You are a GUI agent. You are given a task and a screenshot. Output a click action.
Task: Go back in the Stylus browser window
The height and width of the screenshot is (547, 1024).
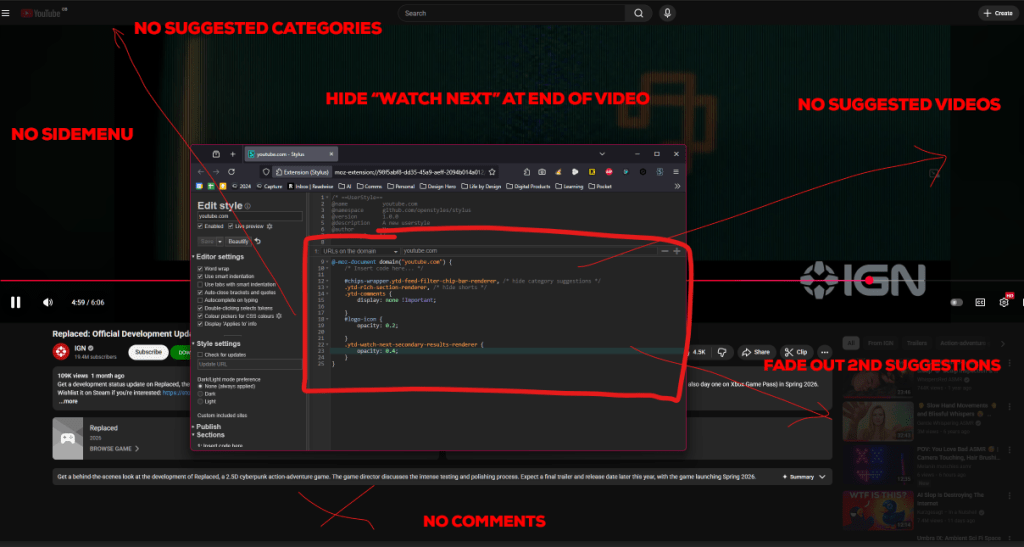point(200,172)
